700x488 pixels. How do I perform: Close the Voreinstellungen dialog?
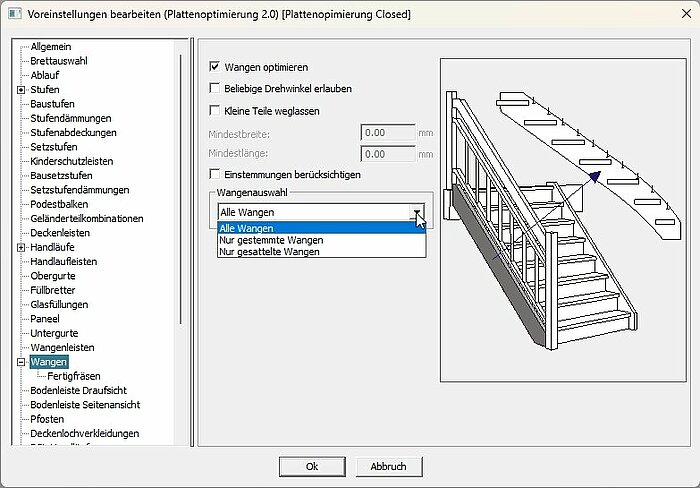point(686,14)
